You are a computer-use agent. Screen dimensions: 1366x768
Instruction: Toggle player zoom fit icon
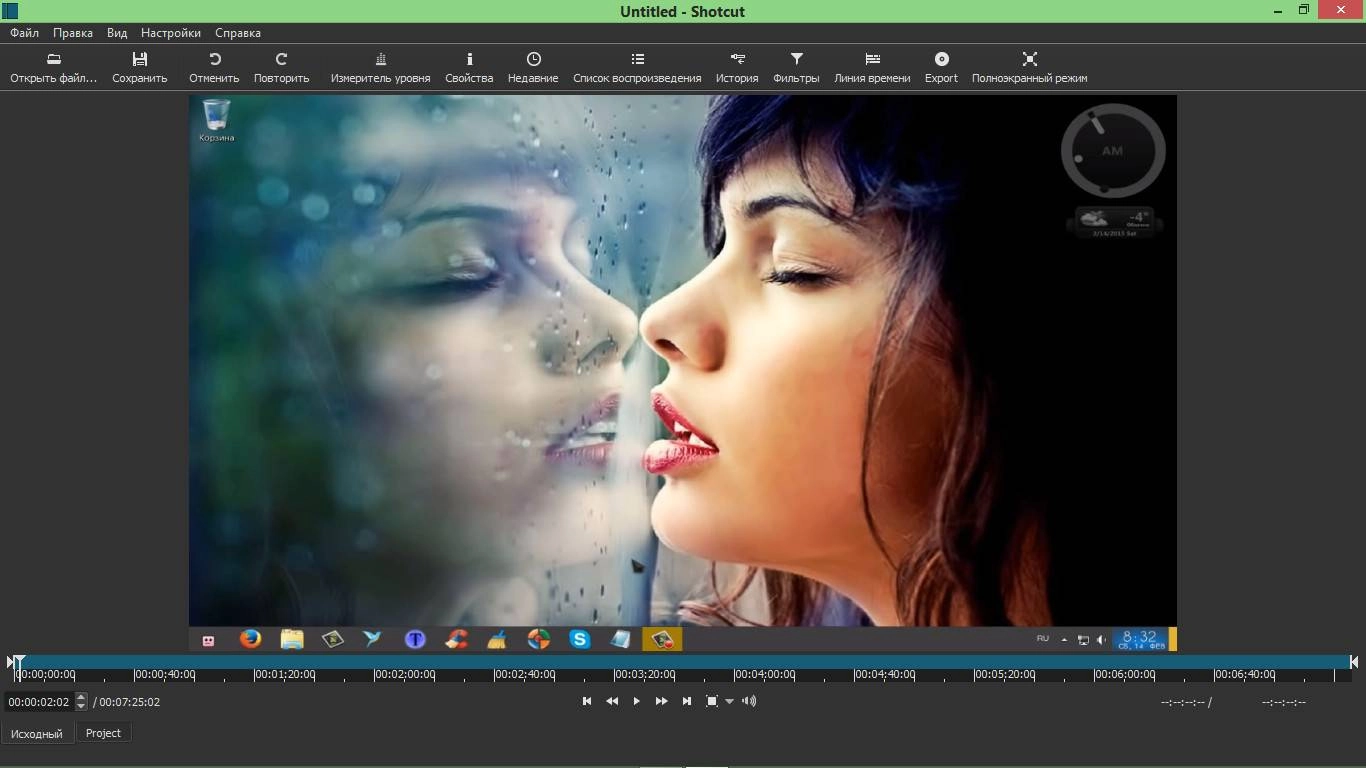pyautogui.click(x=711, y=701)
